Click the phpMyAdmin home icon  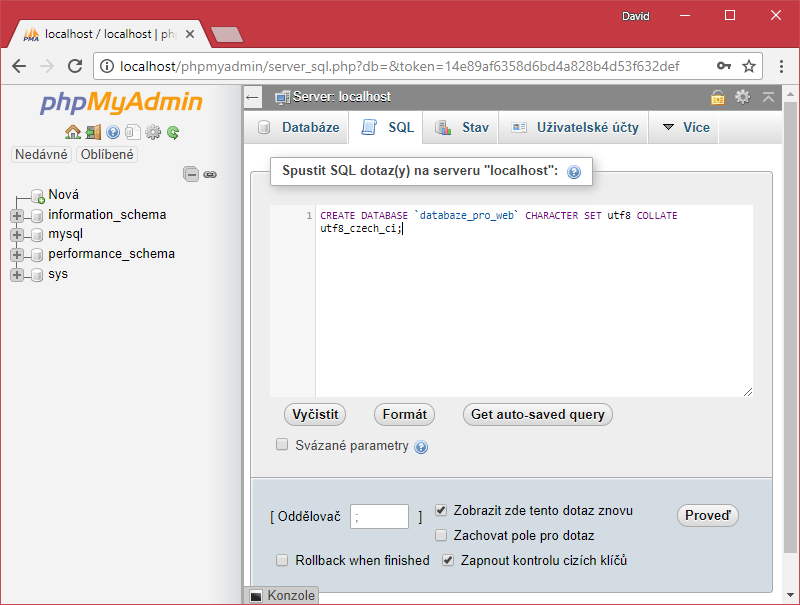pyautogui.click(x=72, y=132)
